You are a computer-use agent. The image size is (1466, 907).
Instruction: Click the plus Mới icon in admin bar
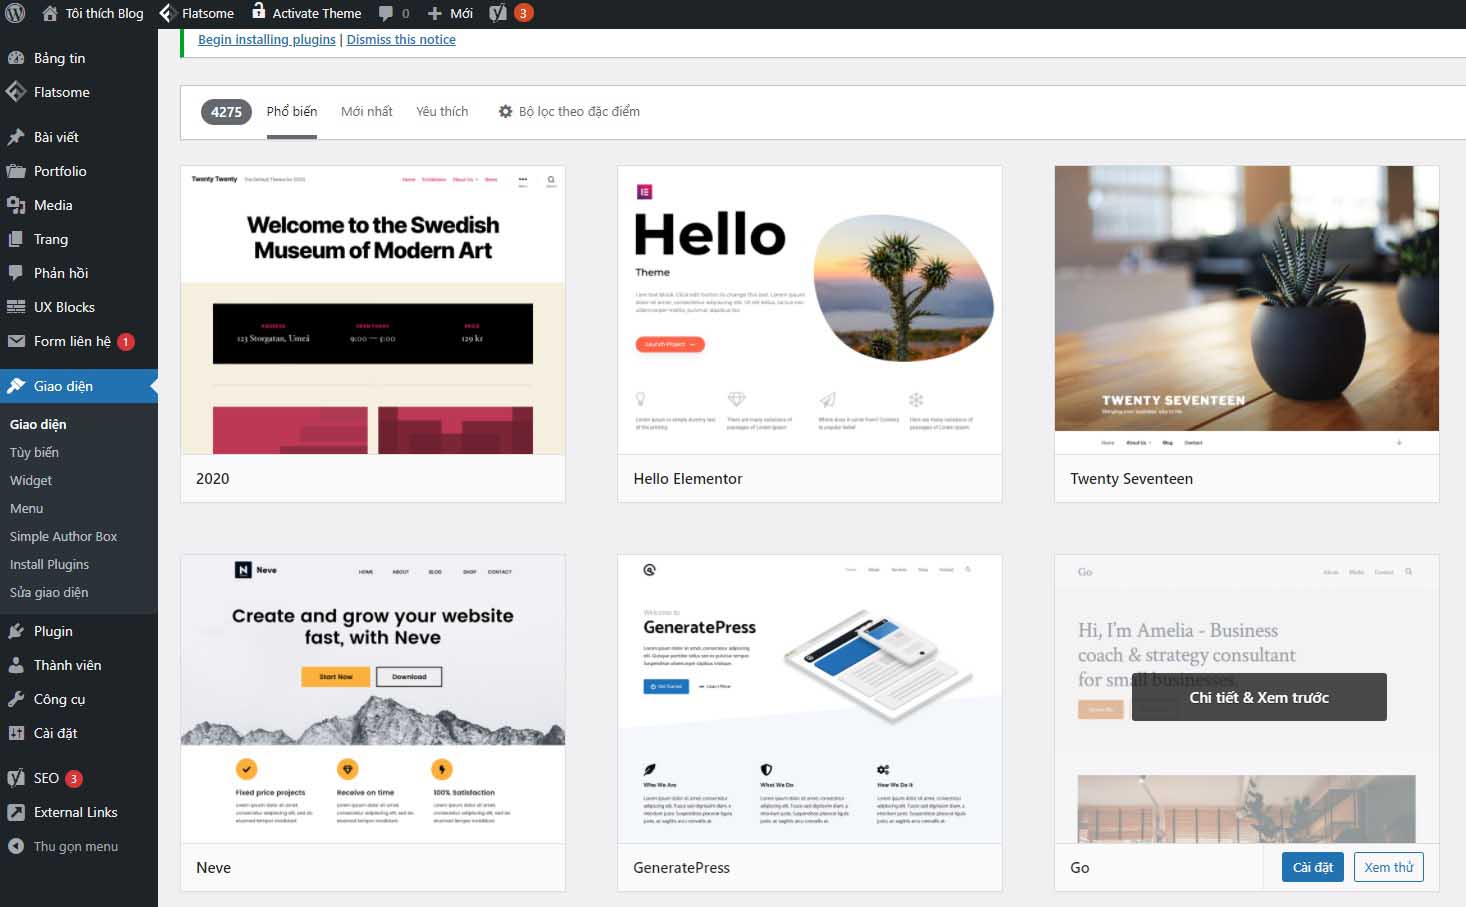(x=434, y=14)
